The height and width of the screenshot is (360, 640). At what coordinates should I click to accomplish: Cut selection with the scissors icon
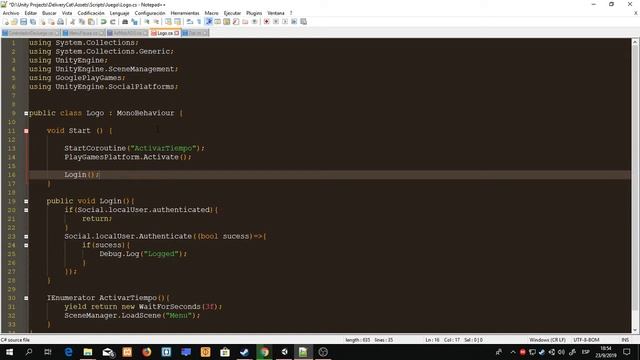[x=72, y=22]
